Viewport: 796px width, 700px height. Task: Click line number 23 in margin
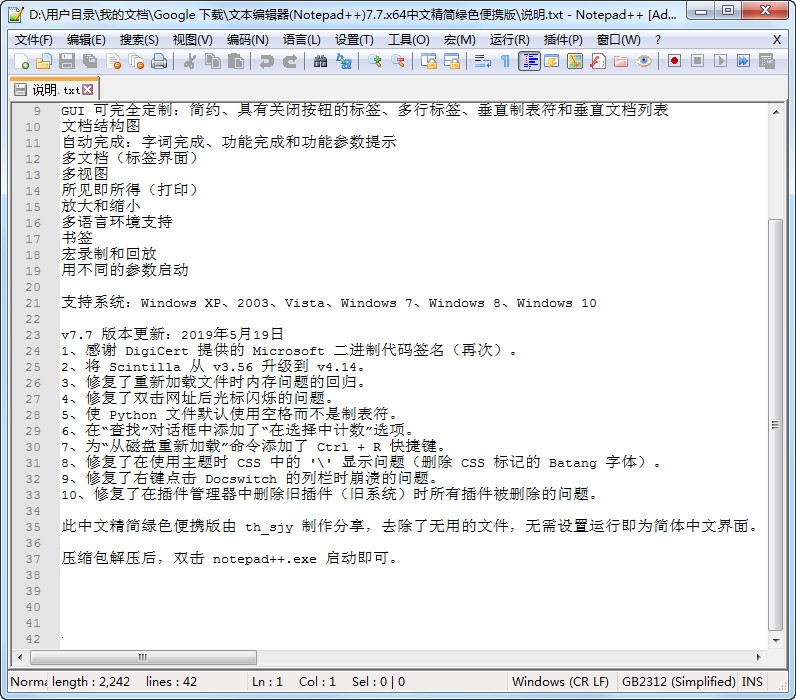coord(33,335)
